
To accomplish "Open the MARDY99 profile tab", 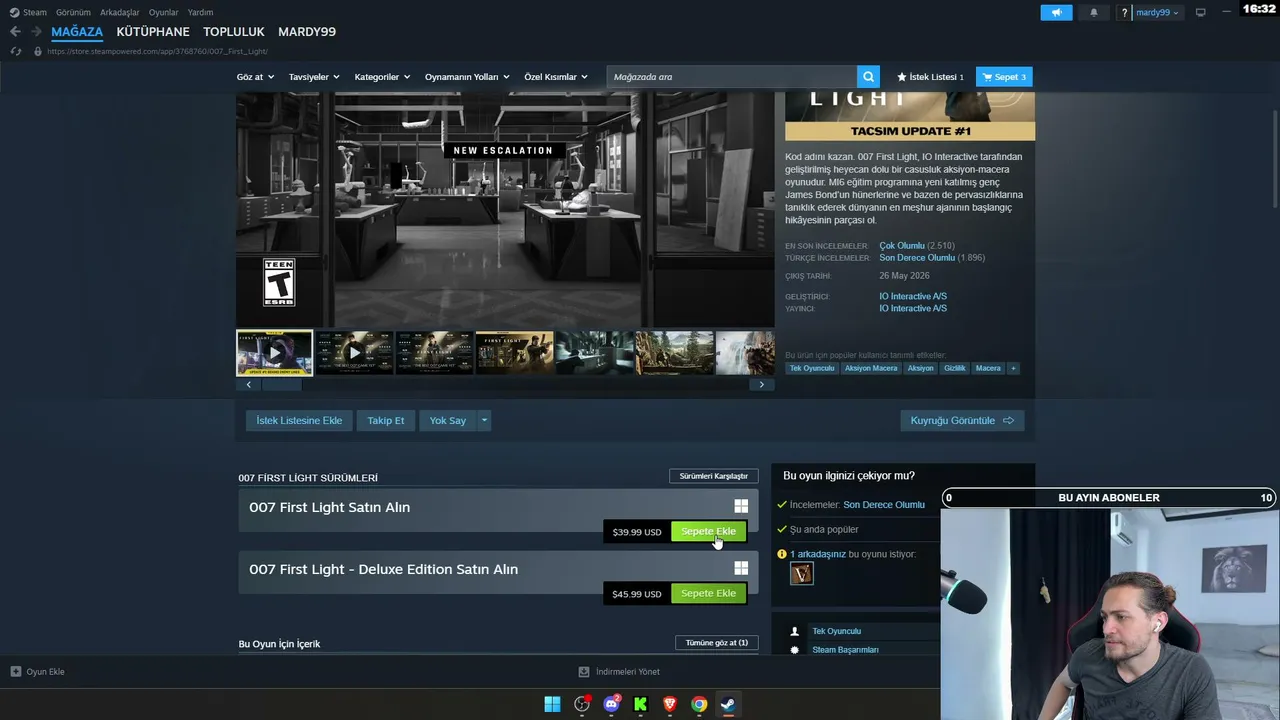I will point(307,32).
